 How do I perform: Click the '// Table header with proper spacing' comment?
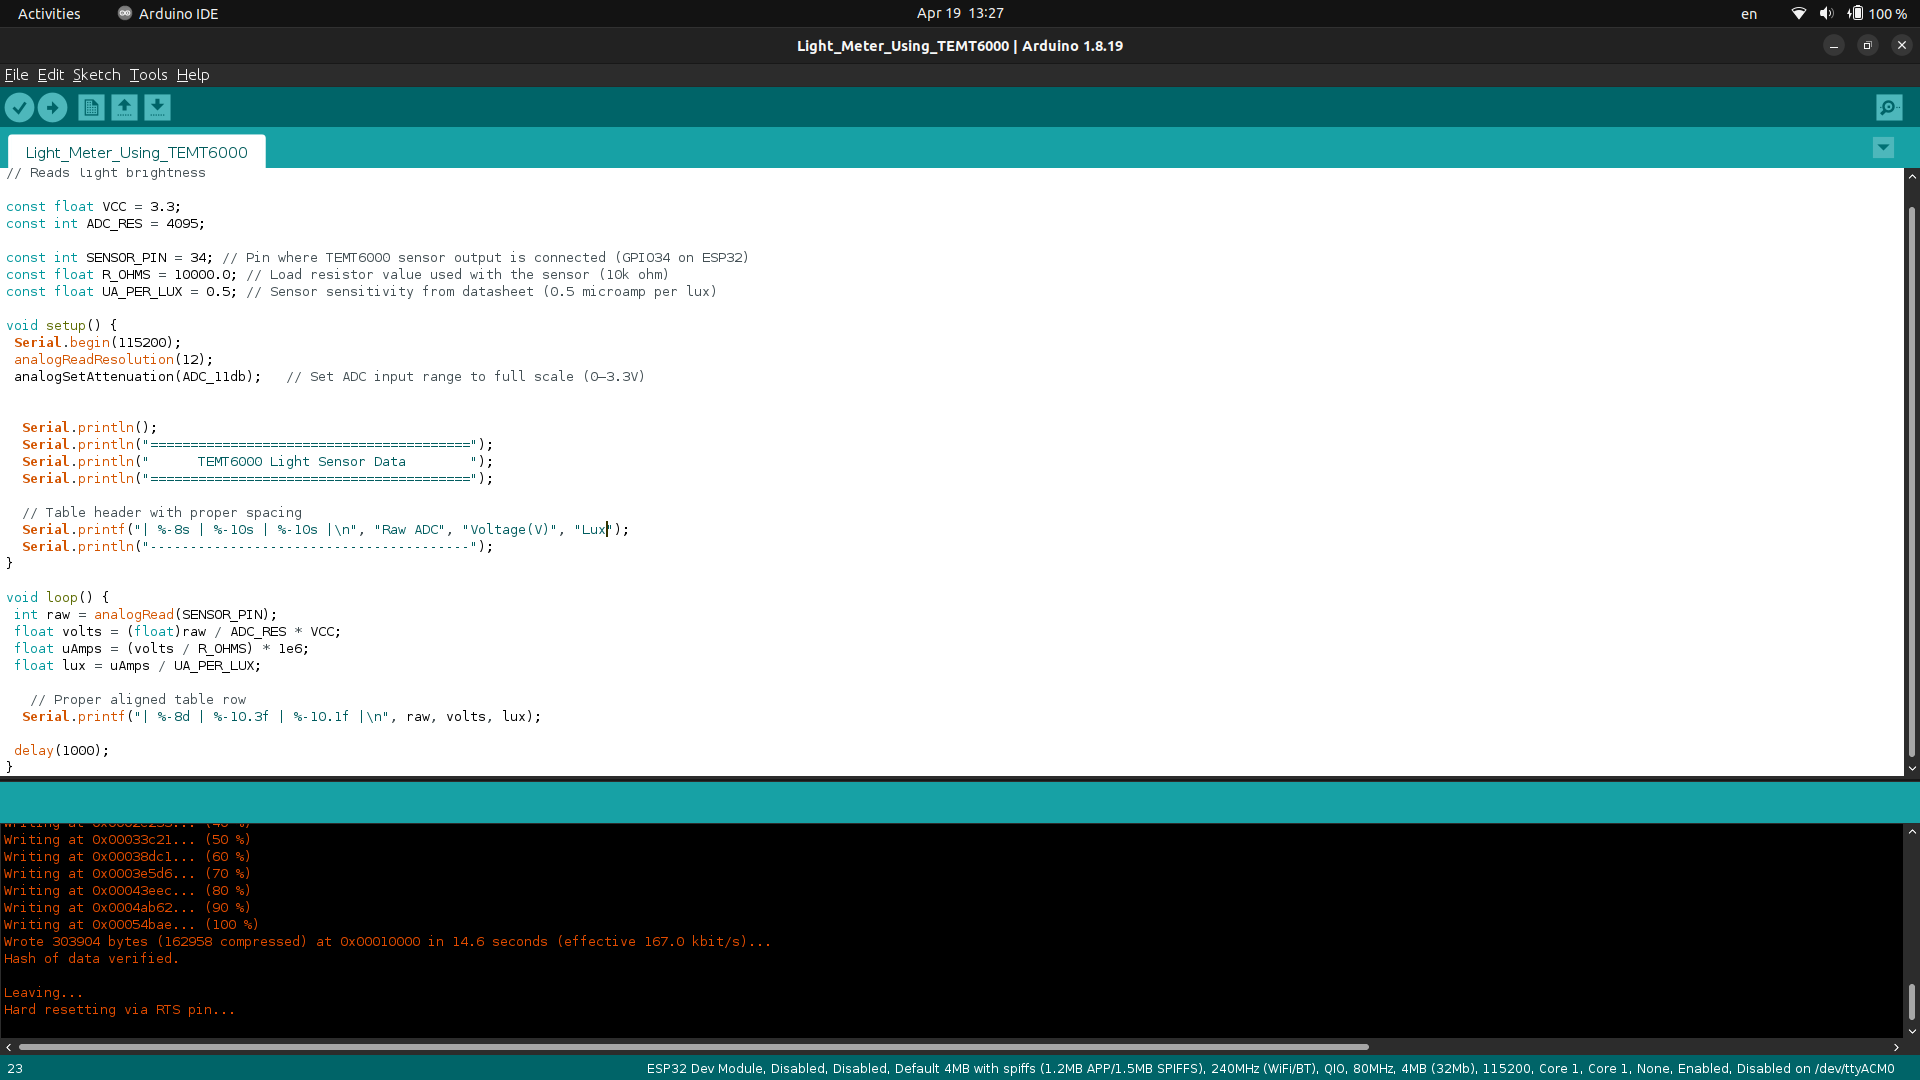[x=162, y=513]
